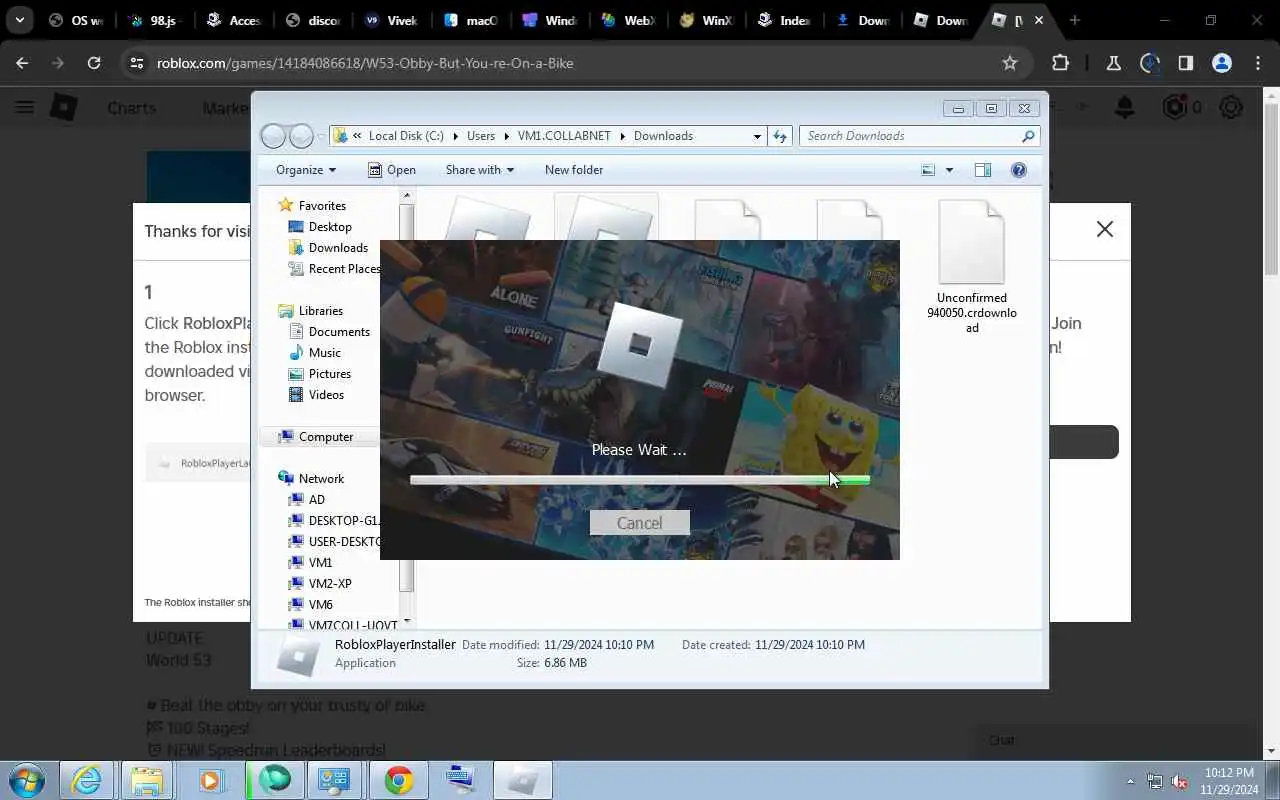
Task: Switch to the 98.js tab
Action: coord(155,20)
